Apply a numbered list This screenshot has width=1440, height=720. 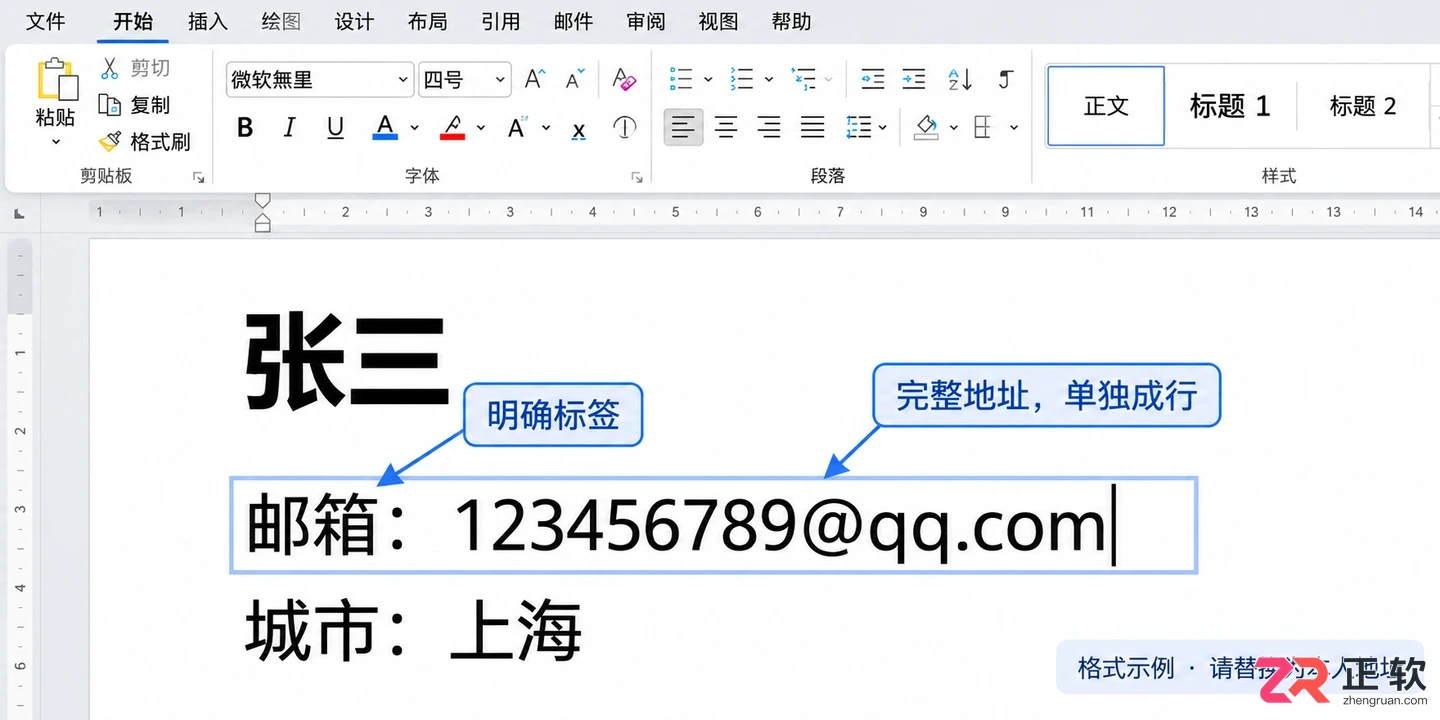coord(742,79)
